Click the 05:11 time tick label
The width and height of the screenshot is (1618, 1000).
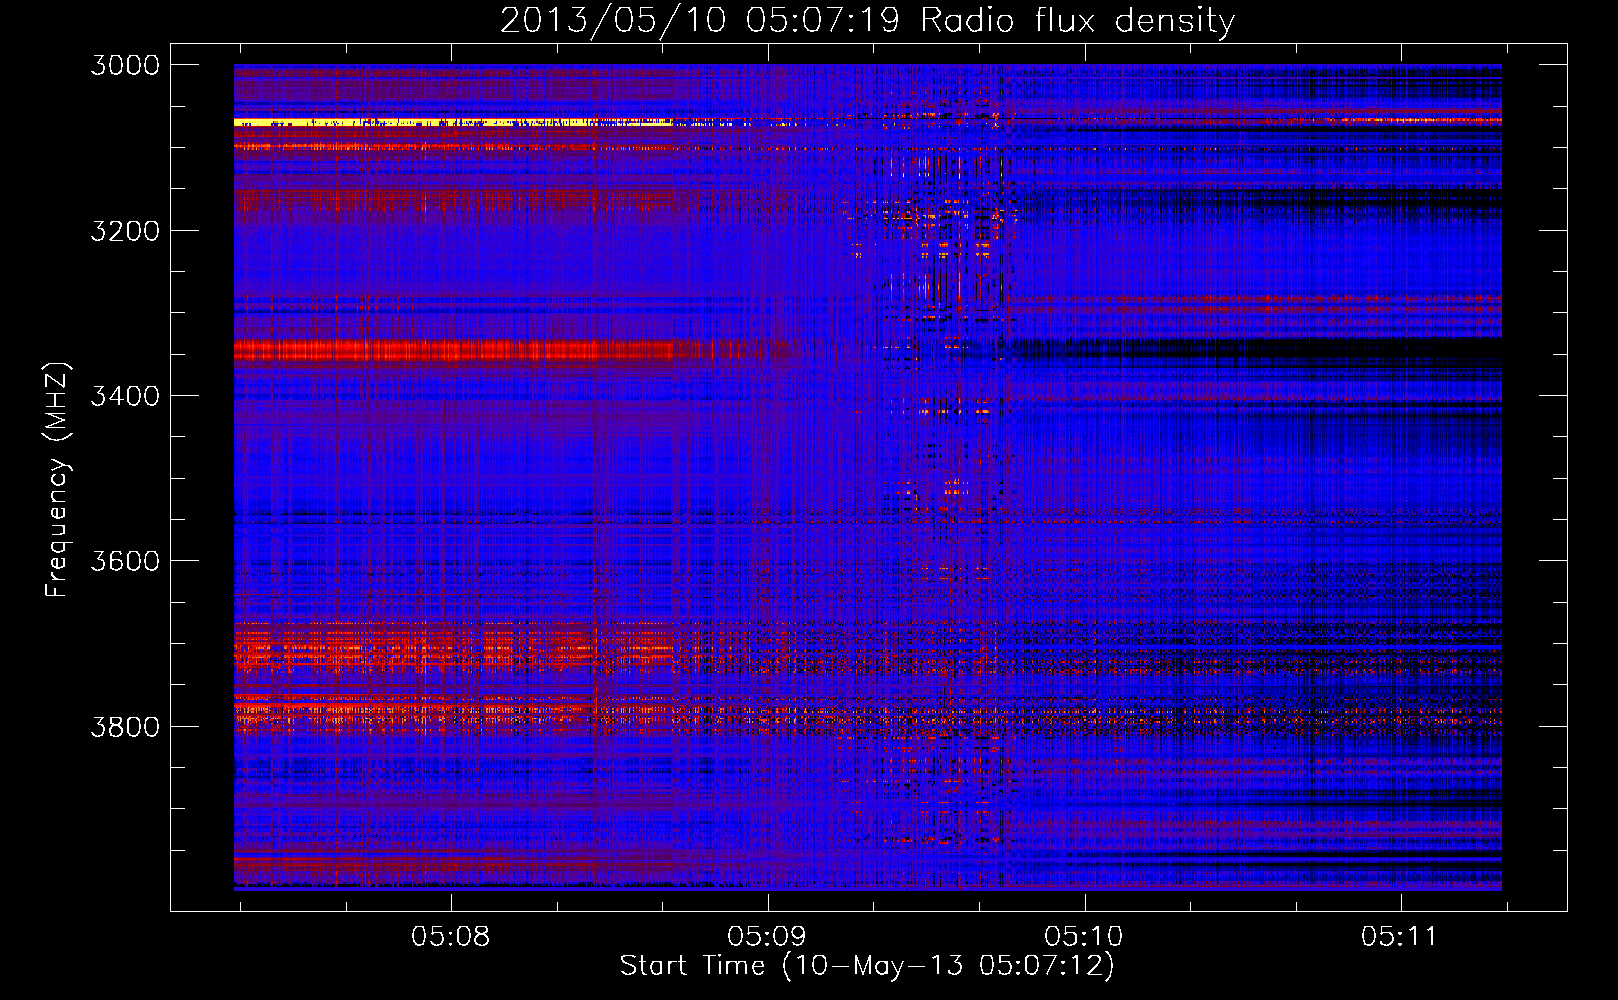pos(1401,937)
